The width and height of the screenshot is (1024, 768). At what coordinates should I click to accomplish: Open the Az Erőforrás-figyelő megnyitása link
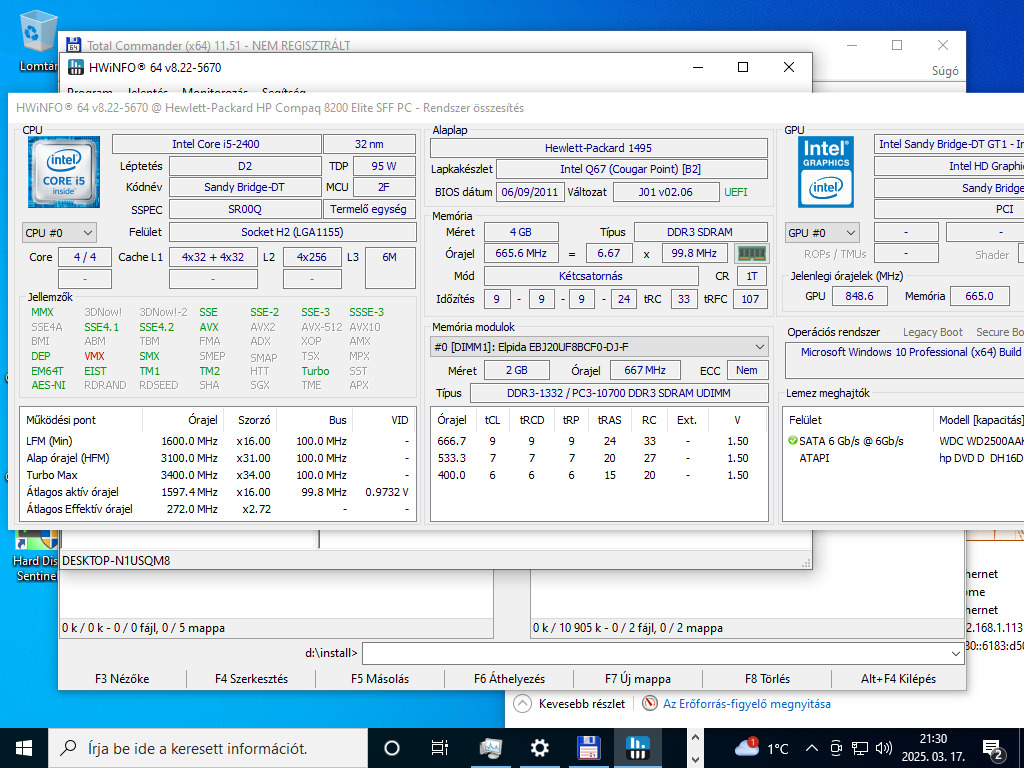pos(747,703)
